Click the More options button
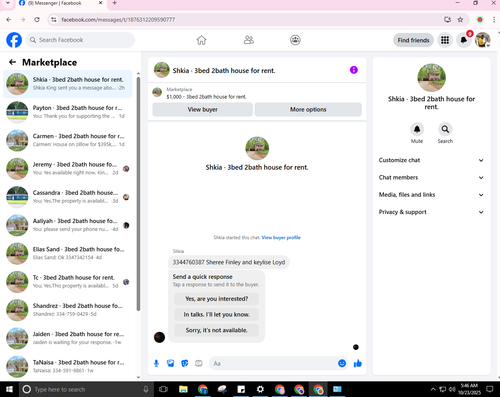This screenshot has width=500, height=397. (308, 109)
